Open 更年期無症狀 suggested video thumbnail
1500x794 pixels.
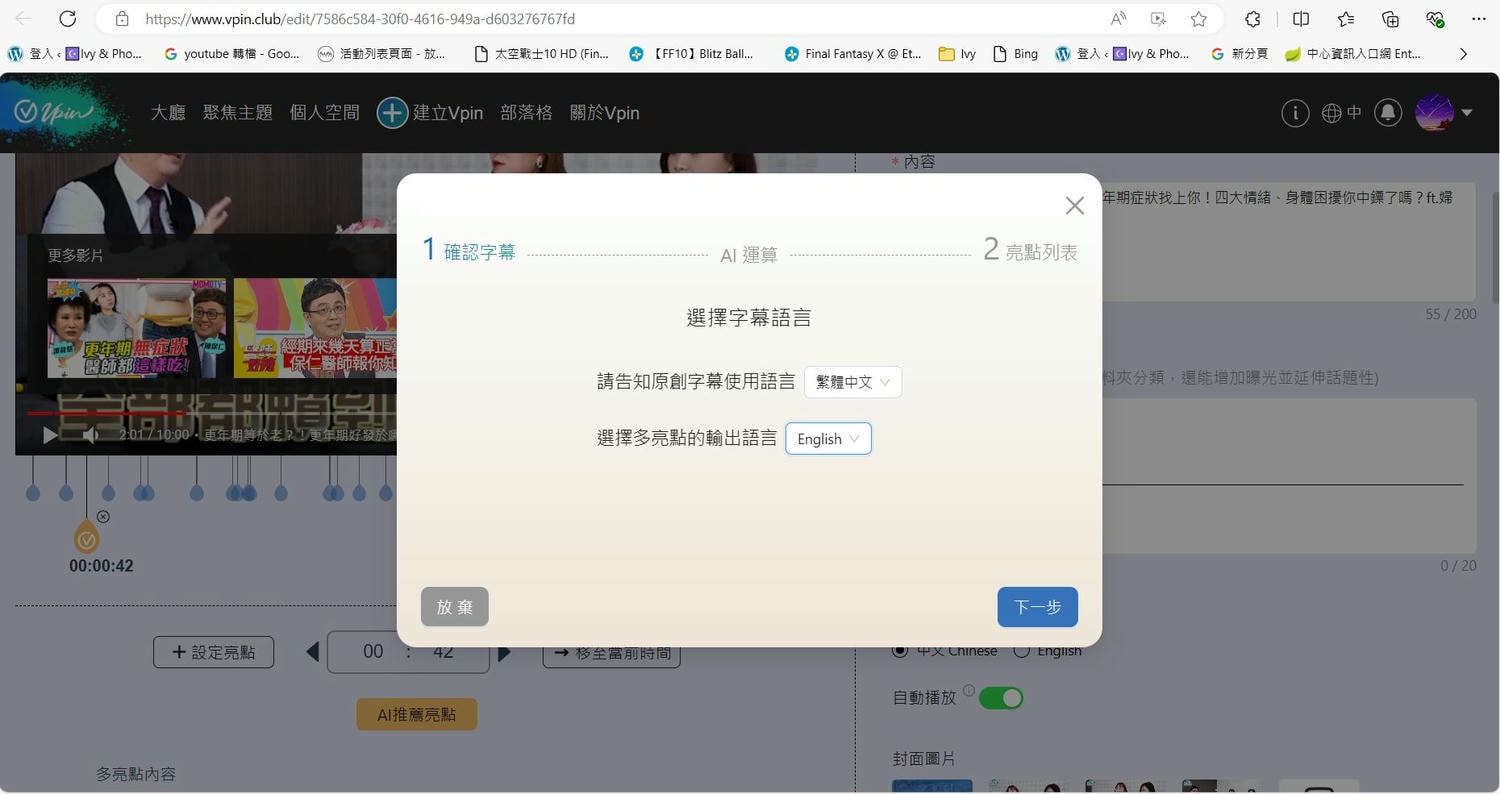click(136, 328)
